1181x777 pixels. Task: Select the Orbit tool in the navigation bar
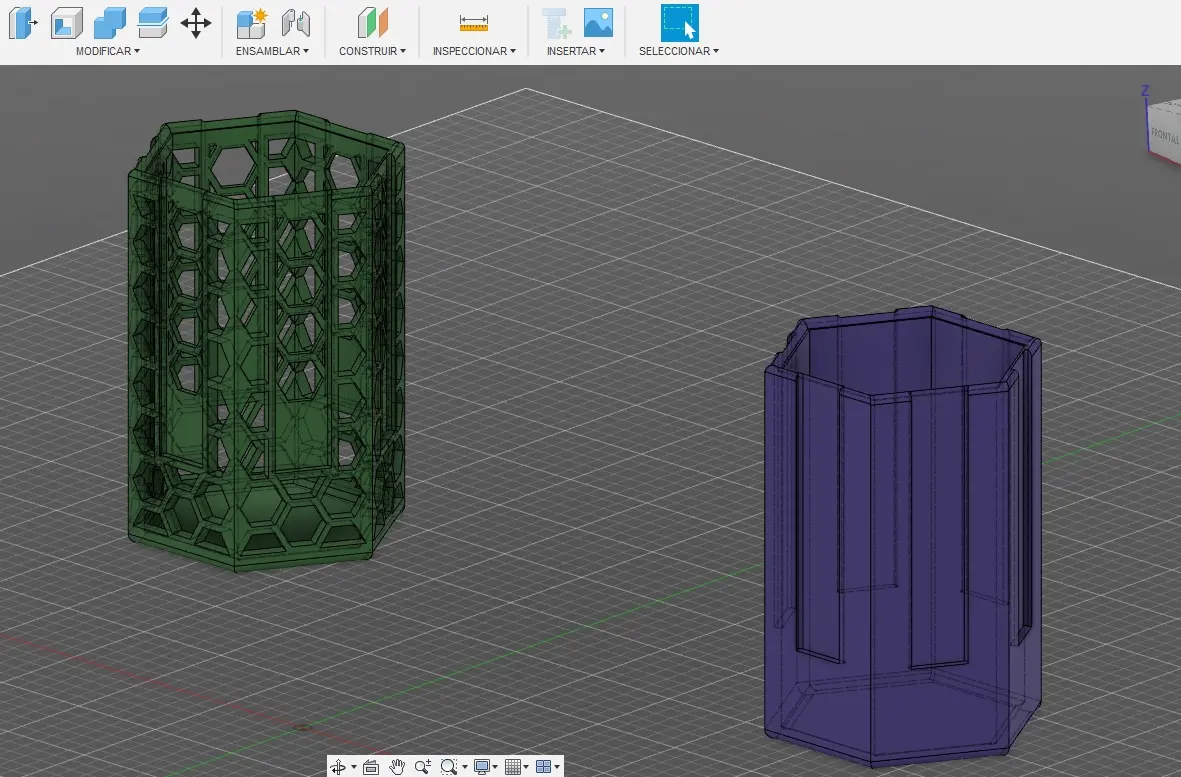[340, 766]
